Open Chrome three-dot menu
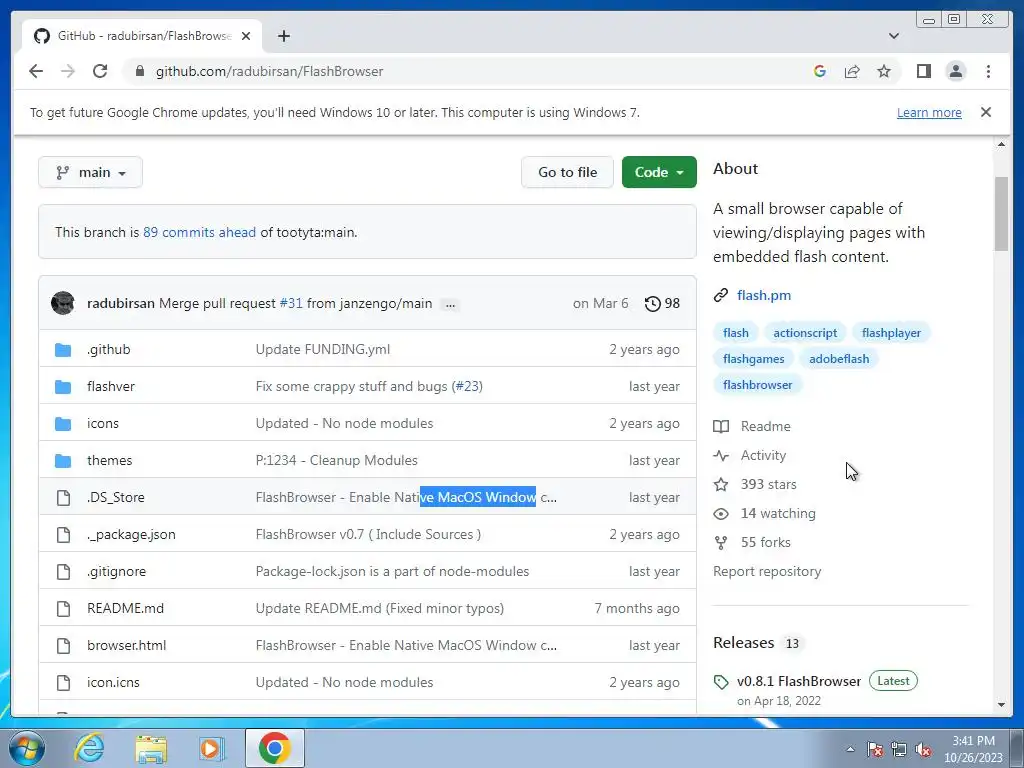 988,71
